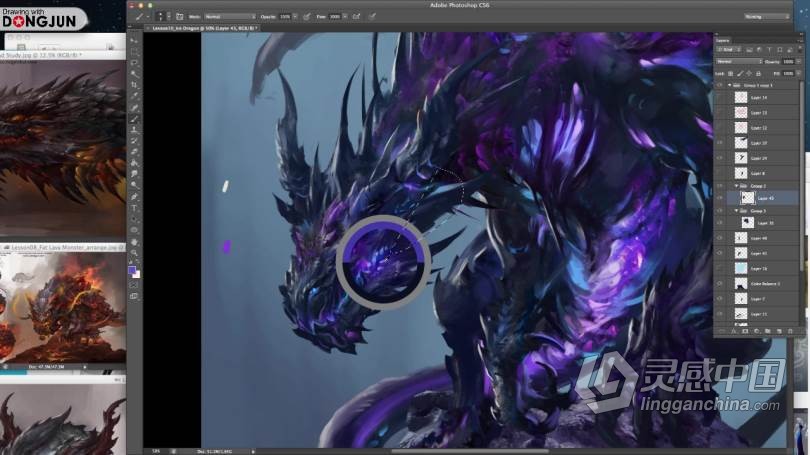Select the Crop tool
Viewport: 810px width, 455px height.
coord(134,85)
